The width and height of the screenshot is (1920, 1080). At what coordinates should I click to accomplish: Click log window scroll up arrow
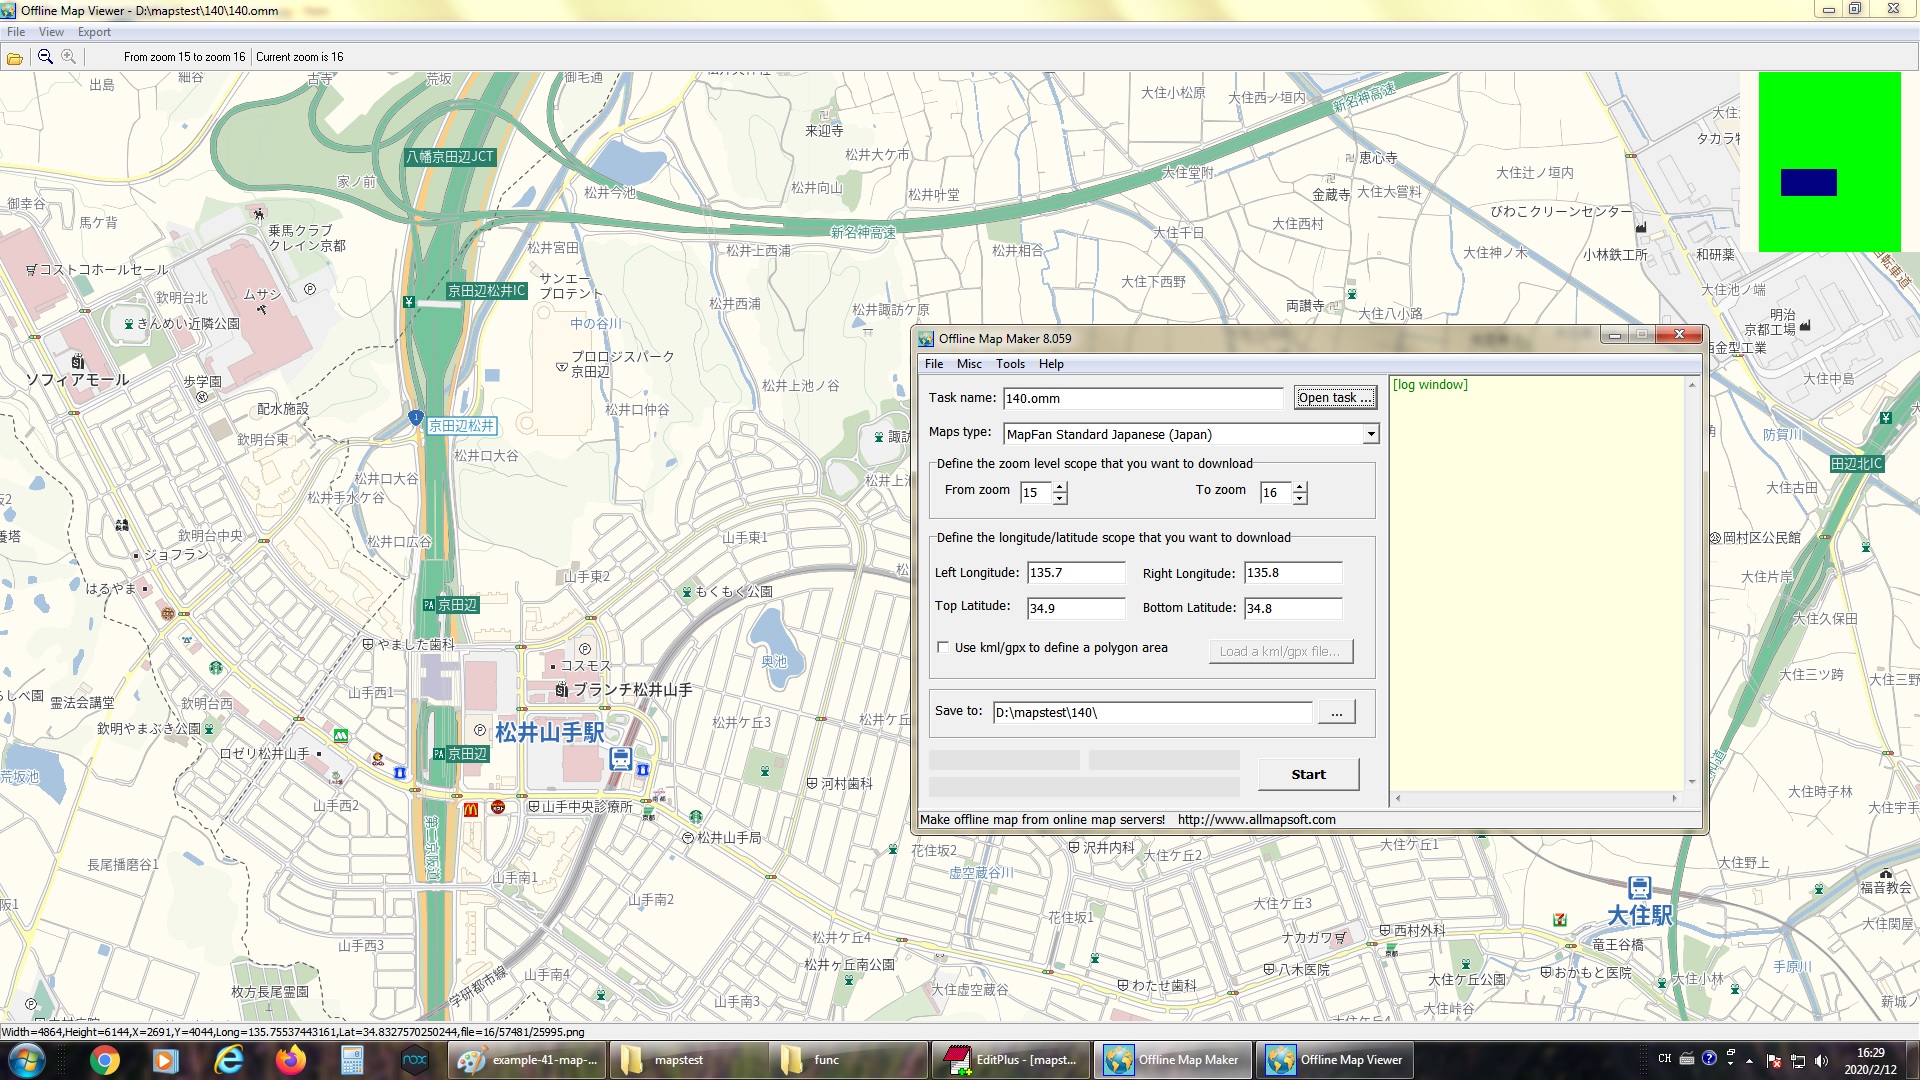tap(1692, 385)
